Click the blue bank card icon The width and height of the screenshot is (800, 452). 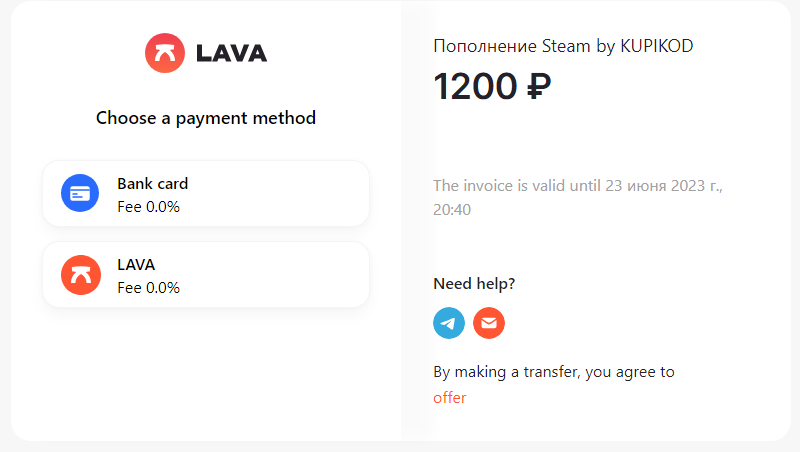click(x=80, y=193)
